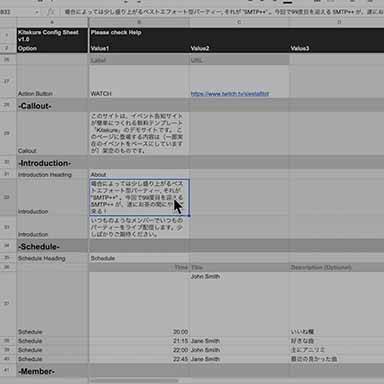Open the name box dropdown arrow
384x384 pixels.
[37, 12]
